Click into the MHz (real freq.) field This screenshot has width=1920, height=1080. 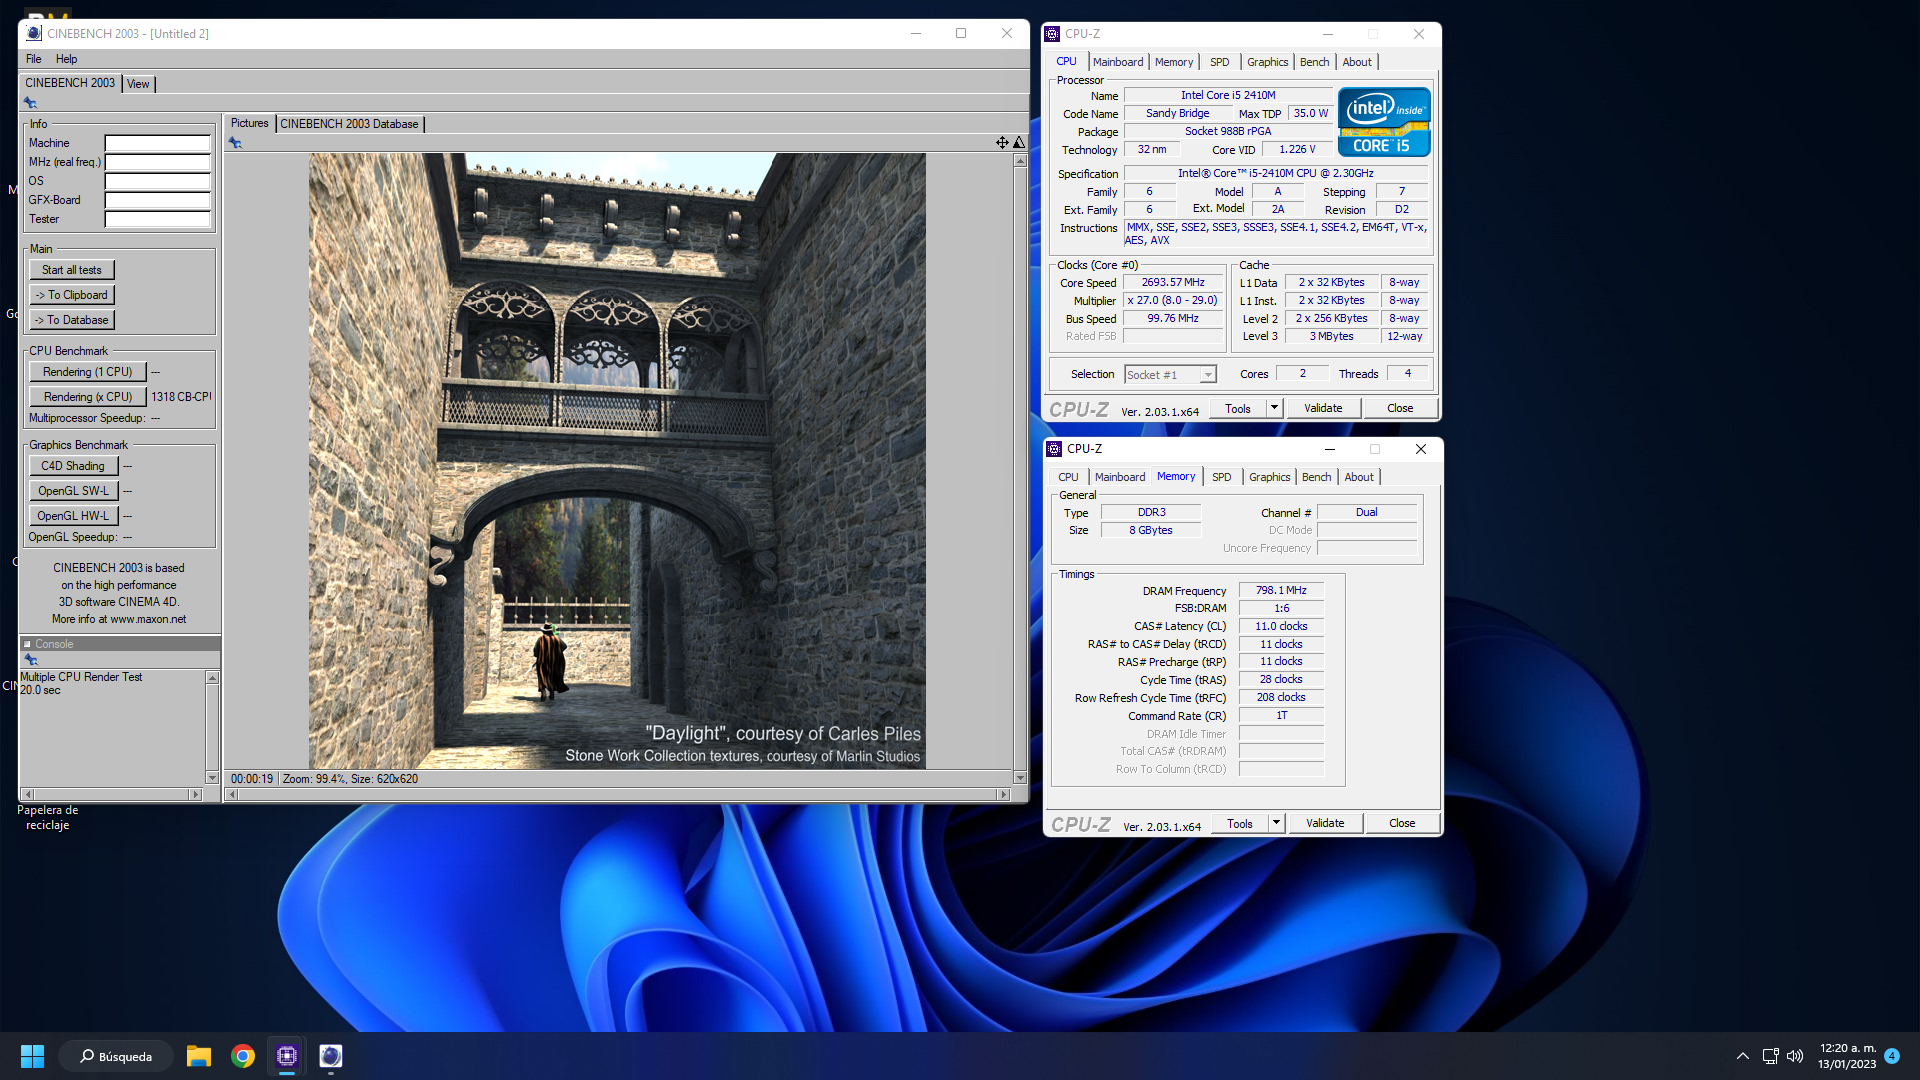tap(158, 162)
